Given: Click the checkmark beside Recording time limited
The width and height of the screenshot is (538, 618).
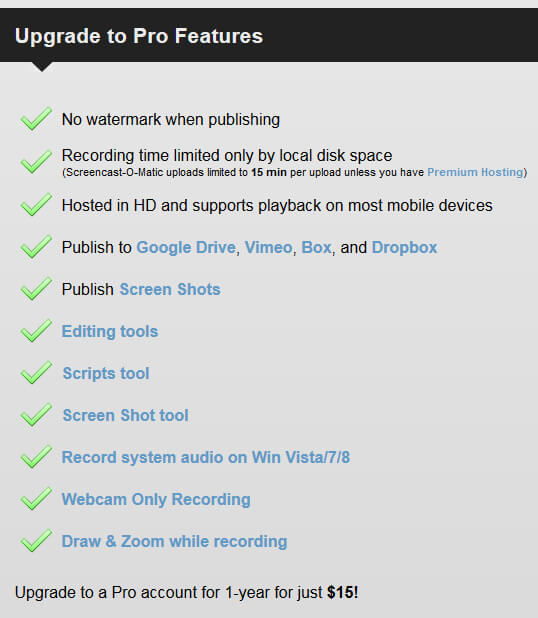Looking at the screenshot, I should (x=36, y=161).
